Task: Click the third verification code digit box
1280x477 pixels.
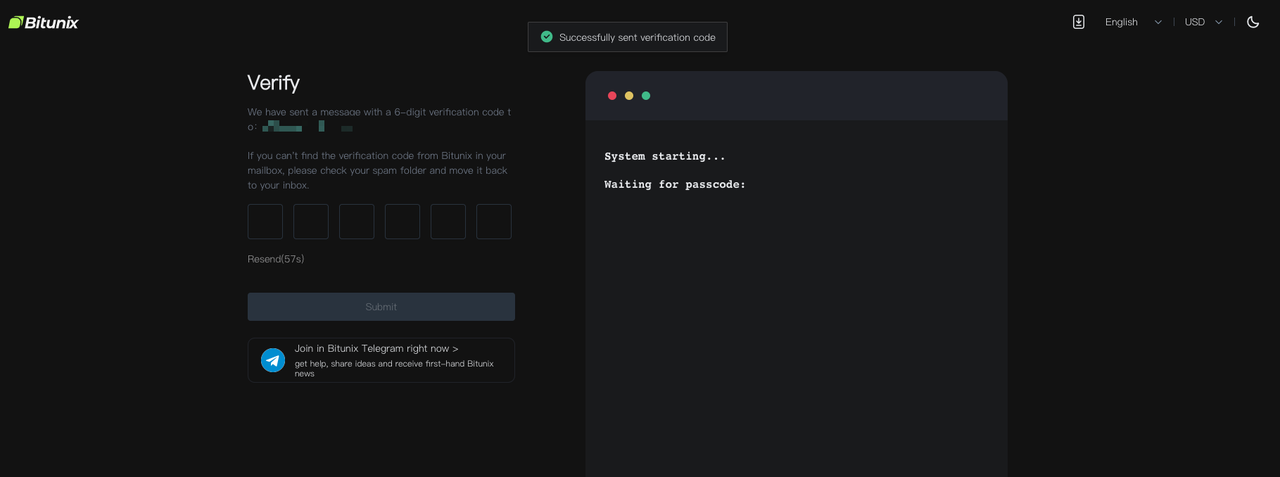Action: [x=357, y=222]
